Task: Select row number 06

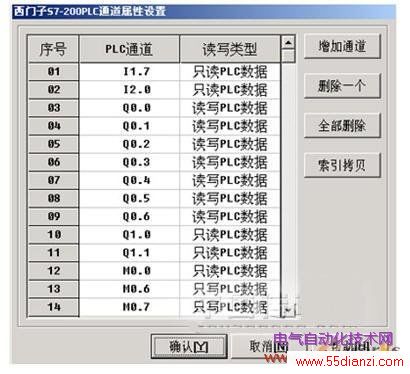Action: click(54, 162)
